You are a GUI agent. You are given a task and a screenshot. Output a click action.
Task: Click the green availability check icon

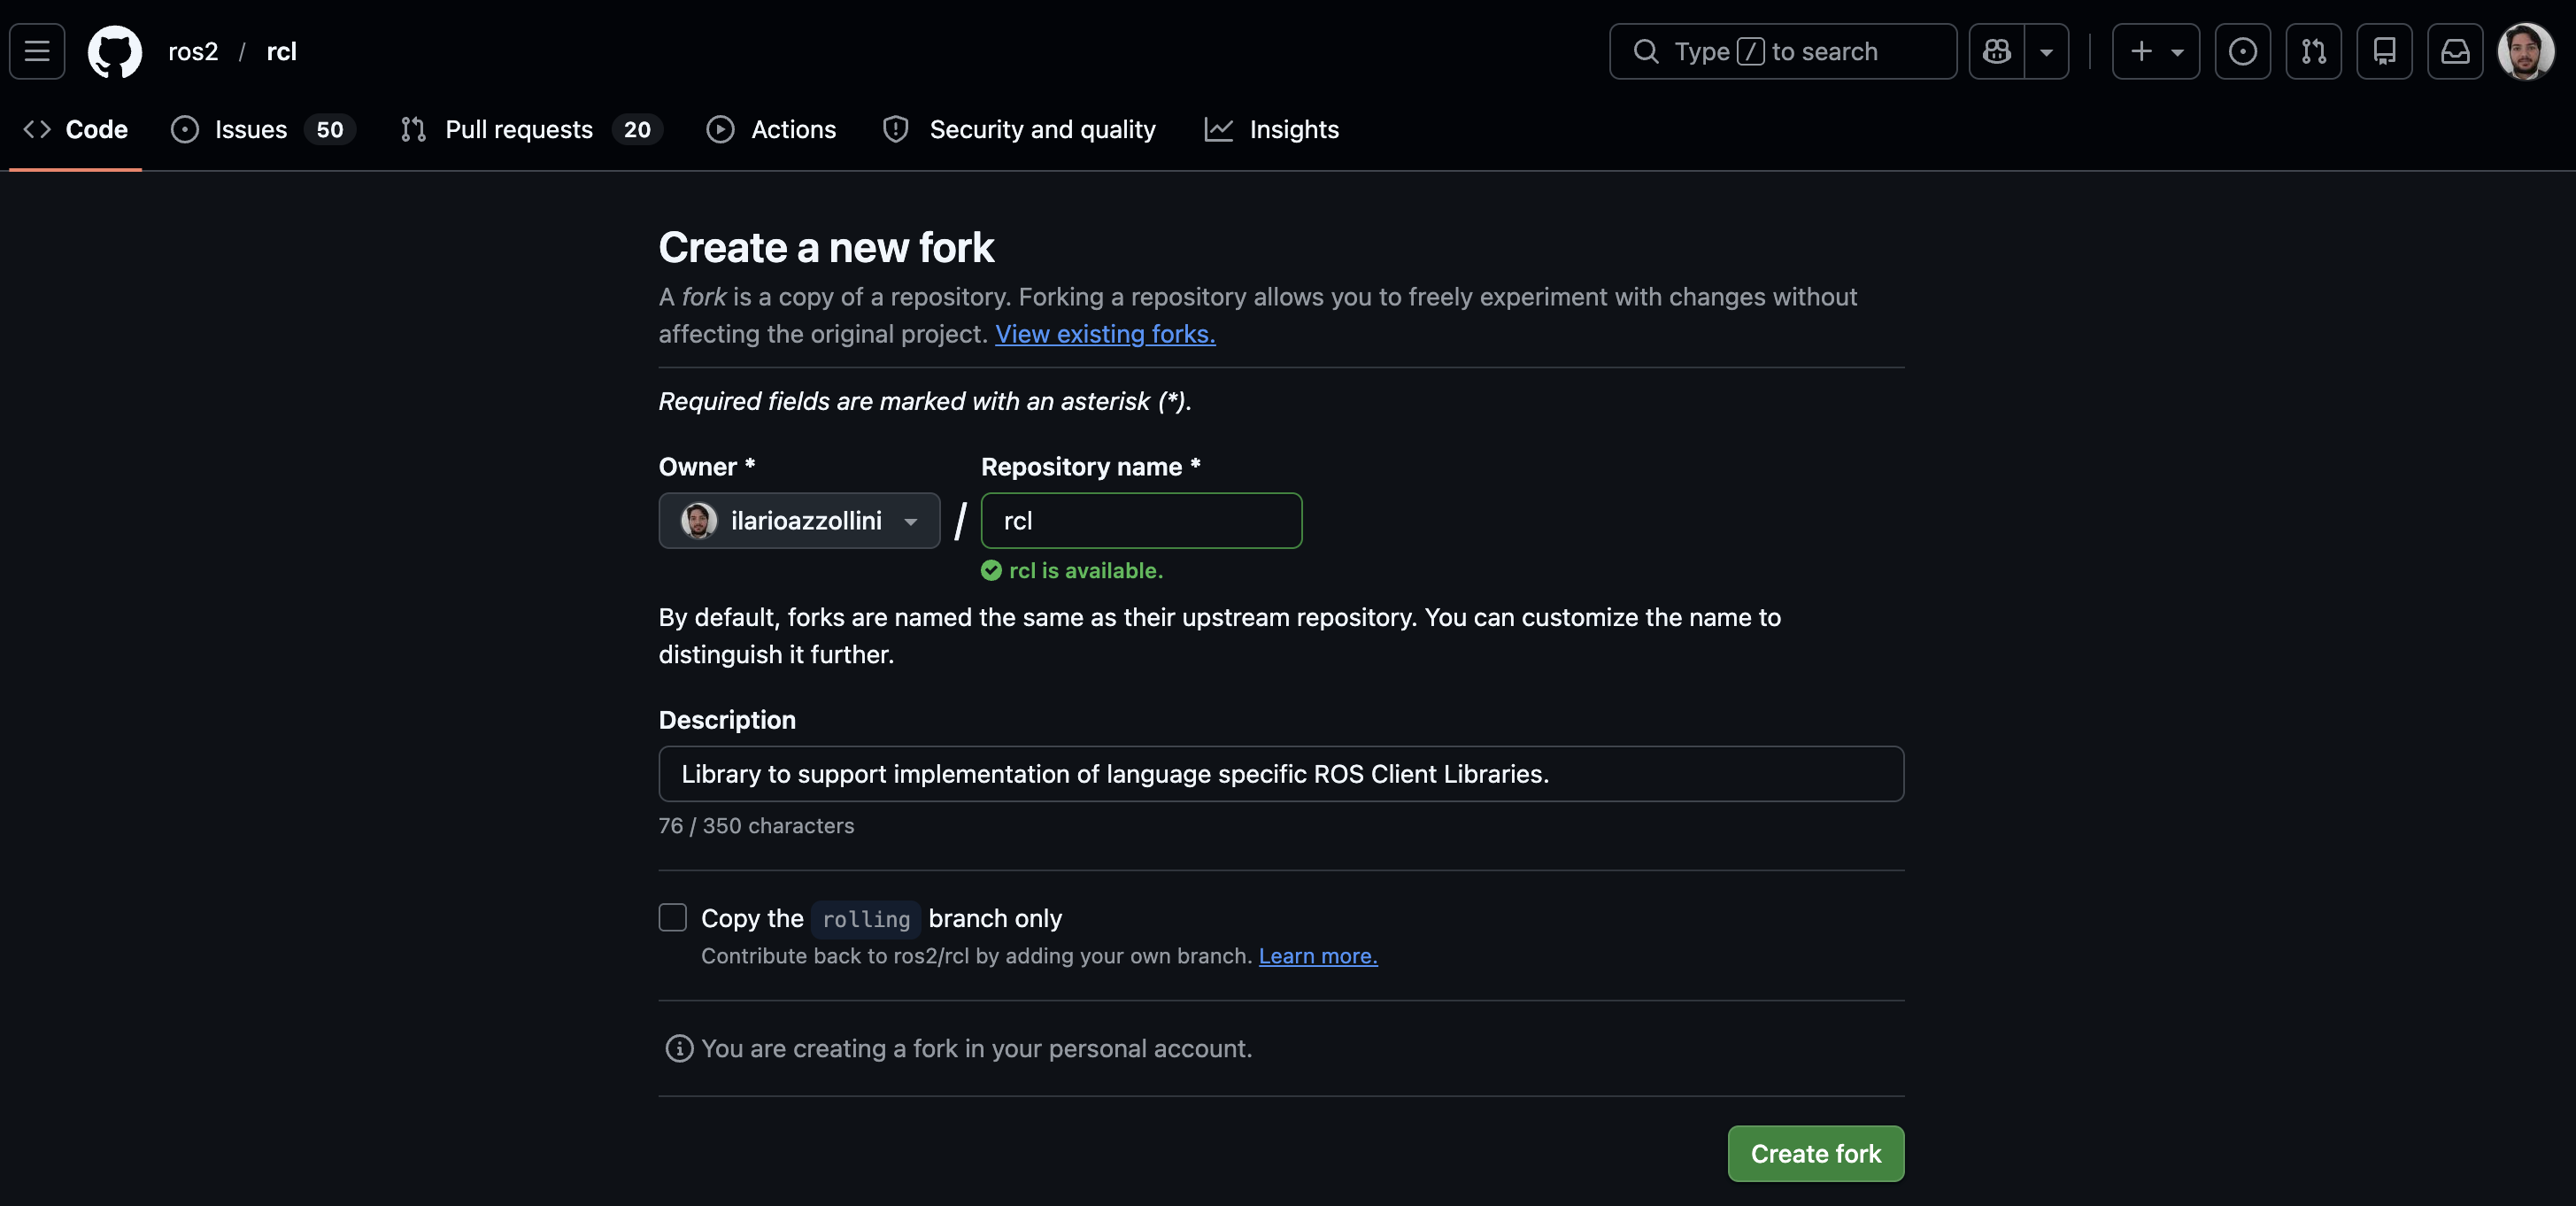point(991,570)
